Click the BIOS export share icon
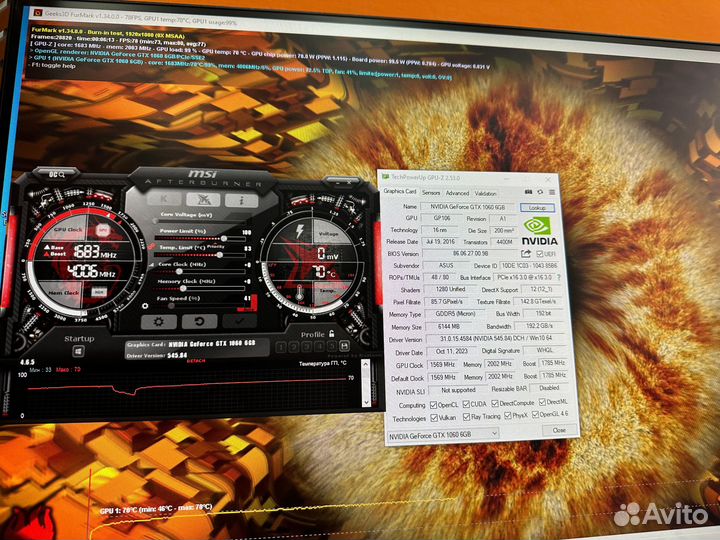Image resolution: width=720 pixels, height=540 pixels. 526,253
